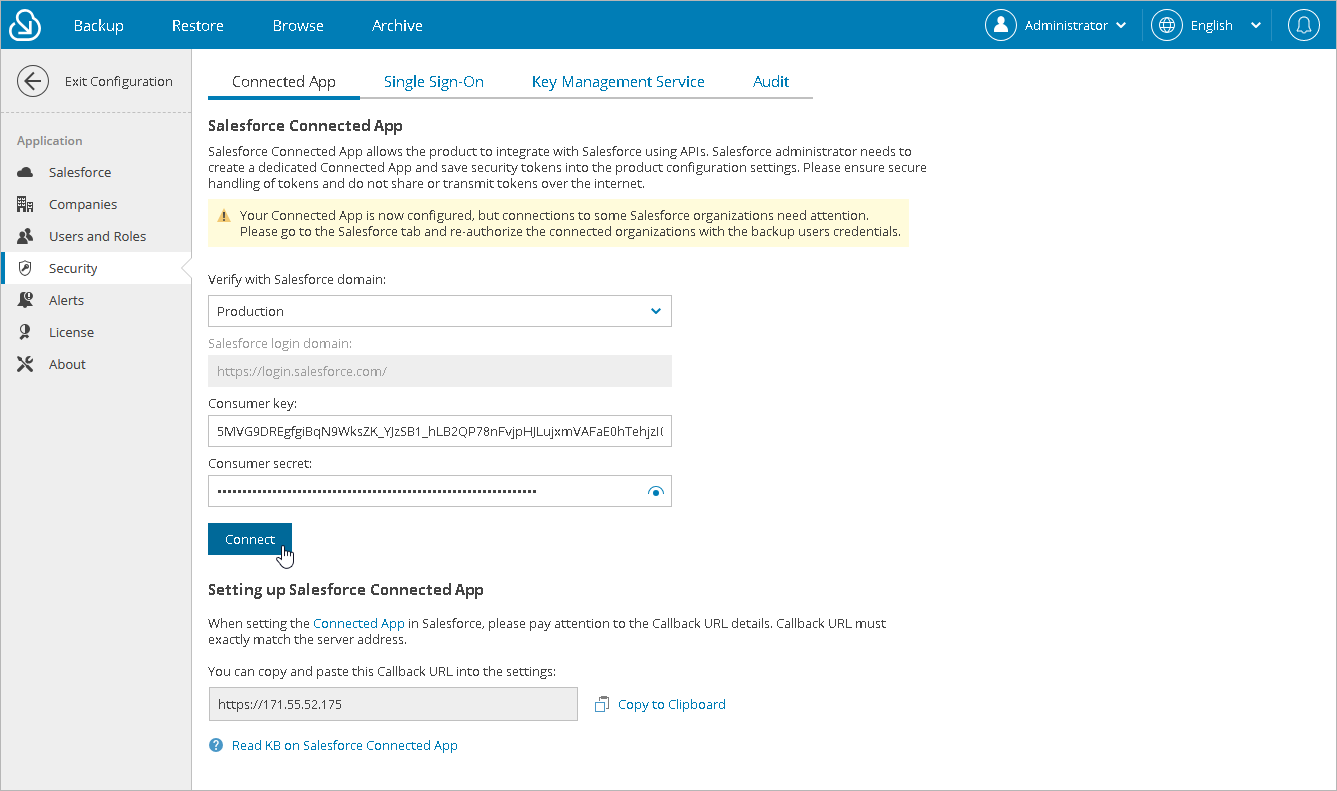Click the Companies building icon in sidebar
Viewport: 1337px width, 791px height.
point(26,204)
